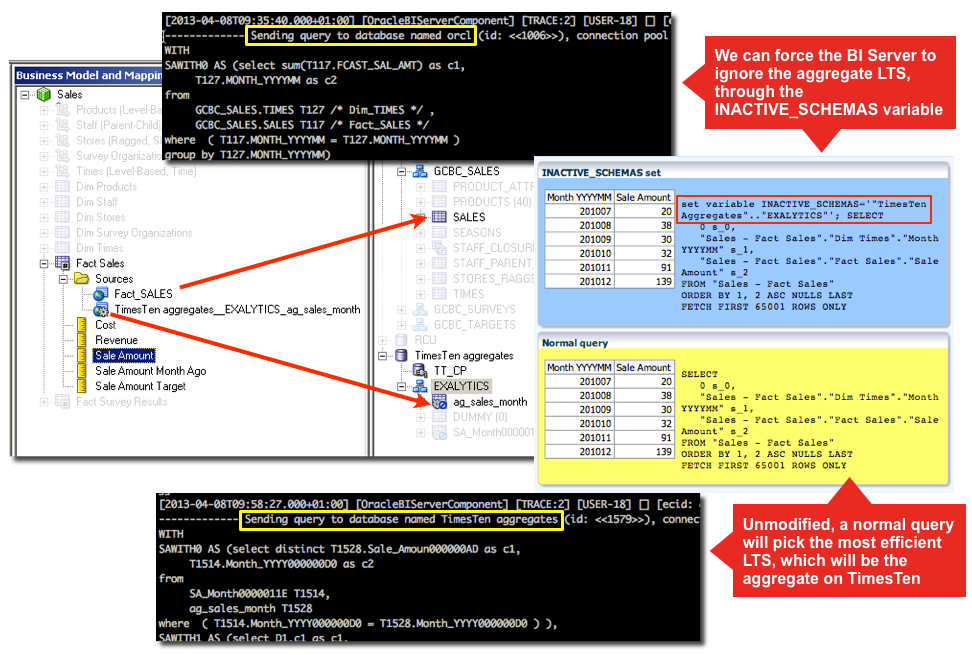Click the GCBC_SALES schema icon

421,172
